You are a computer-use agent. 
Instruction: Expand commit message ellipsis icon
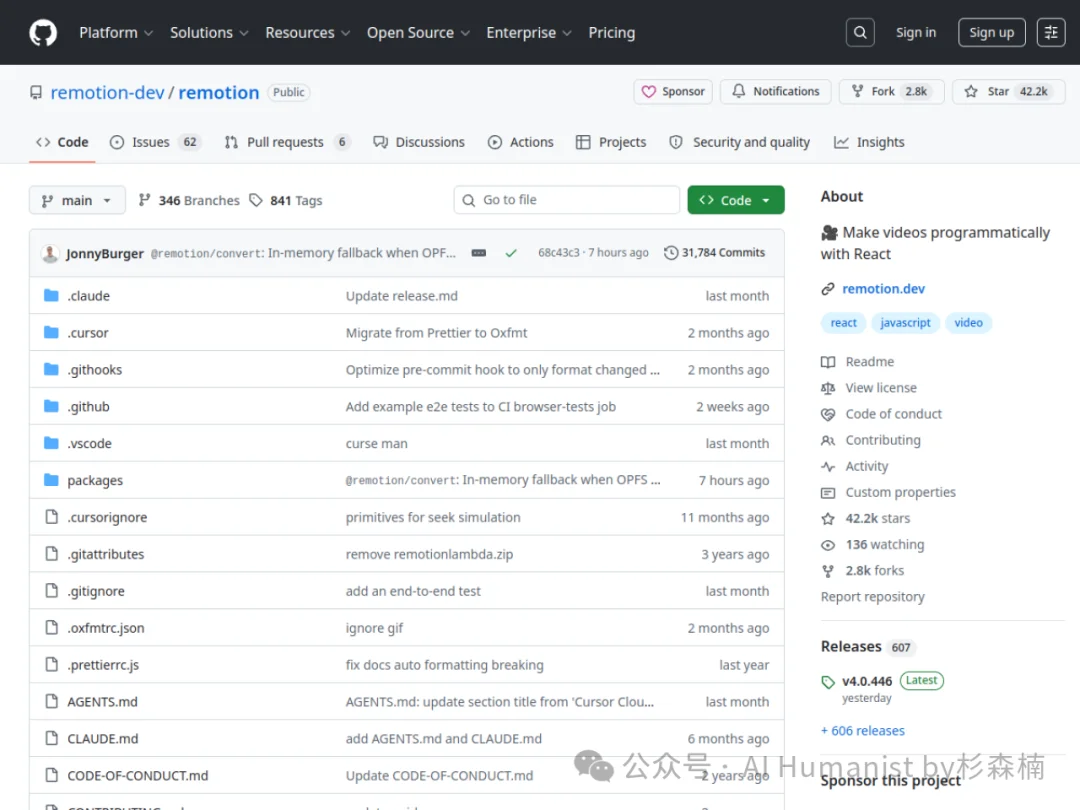pyautogui.click(x=479, y=253)
